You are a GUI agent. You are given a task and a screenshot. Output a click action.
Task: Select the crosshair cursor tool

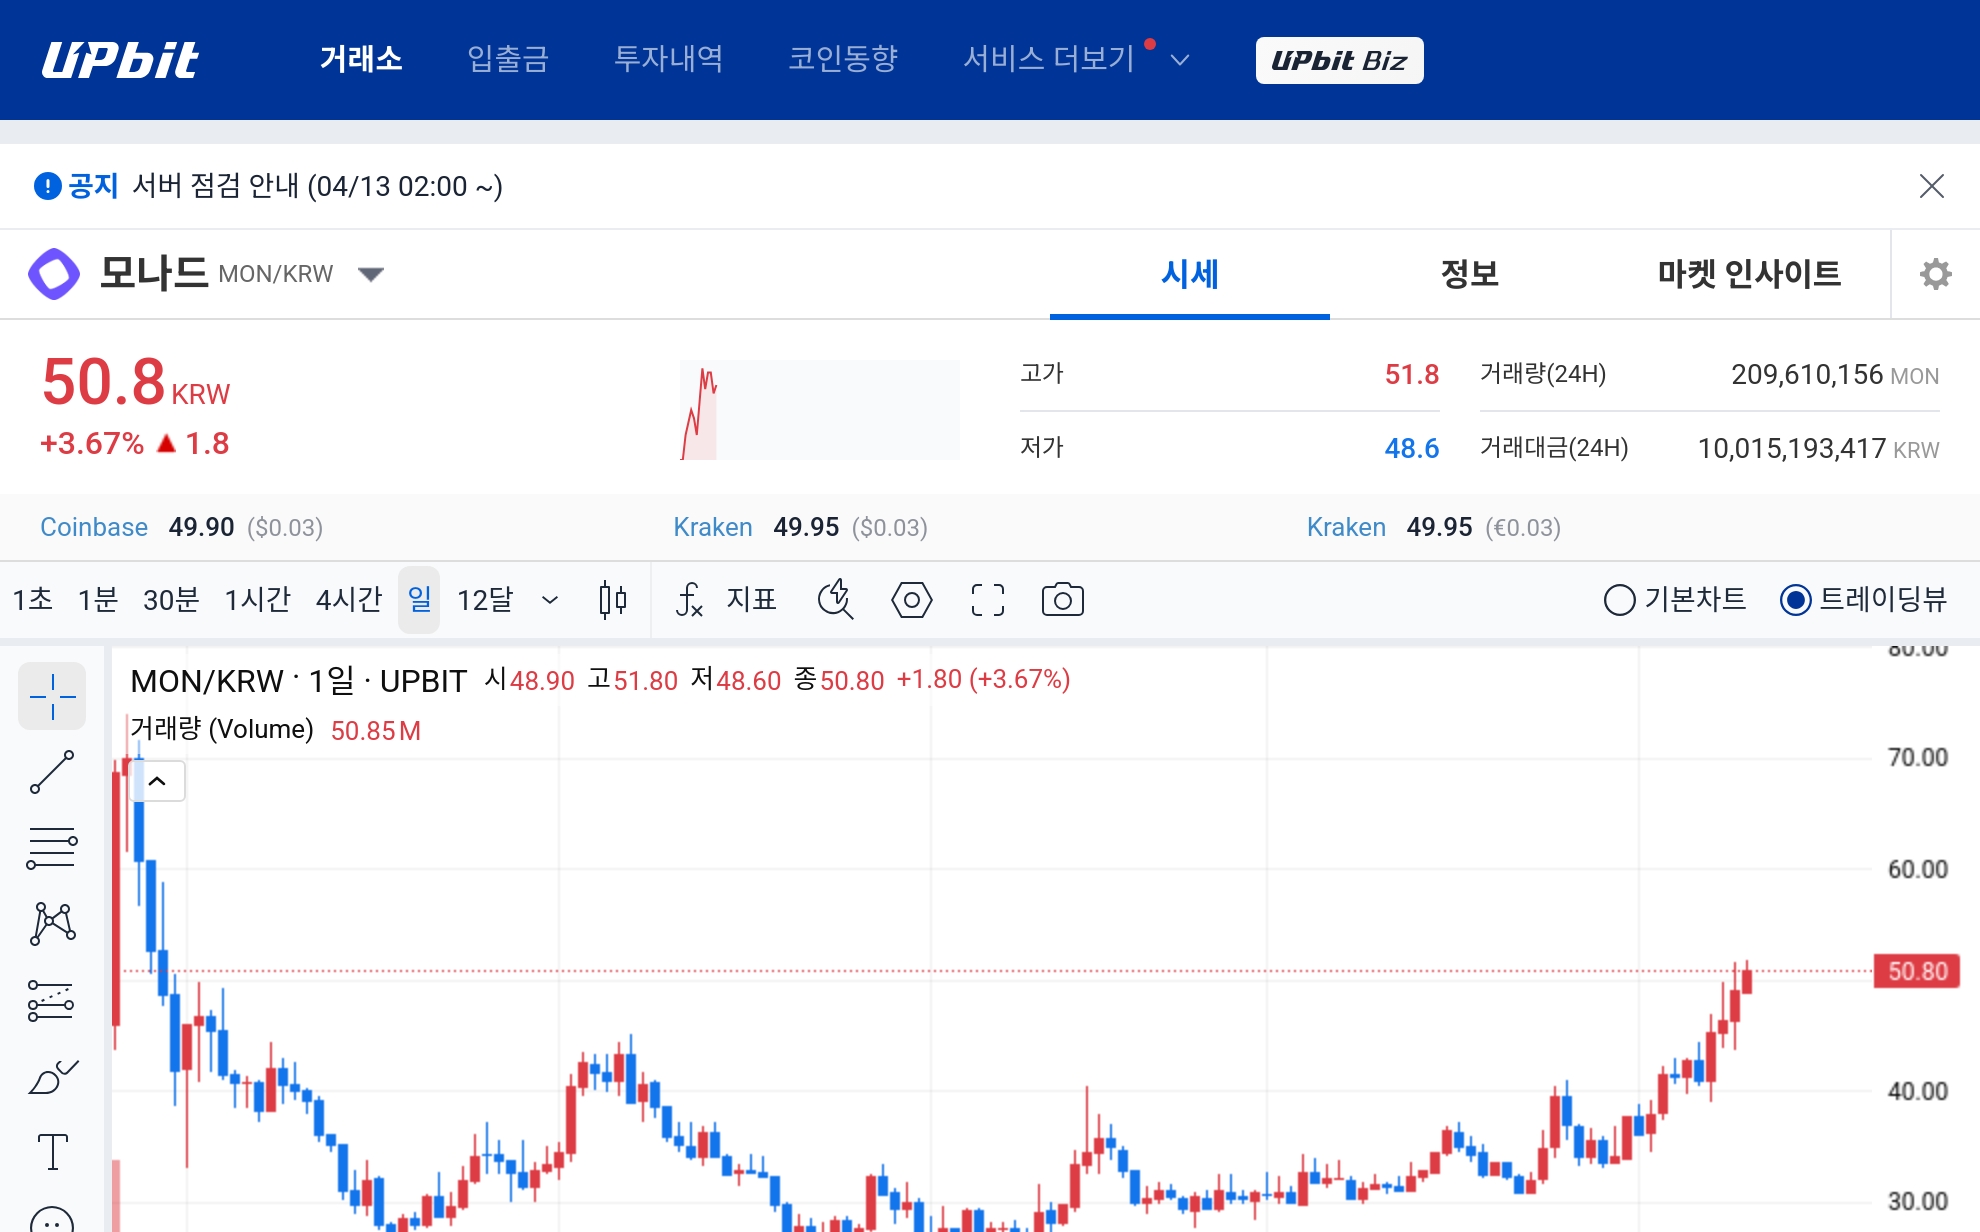click(52, 696)
